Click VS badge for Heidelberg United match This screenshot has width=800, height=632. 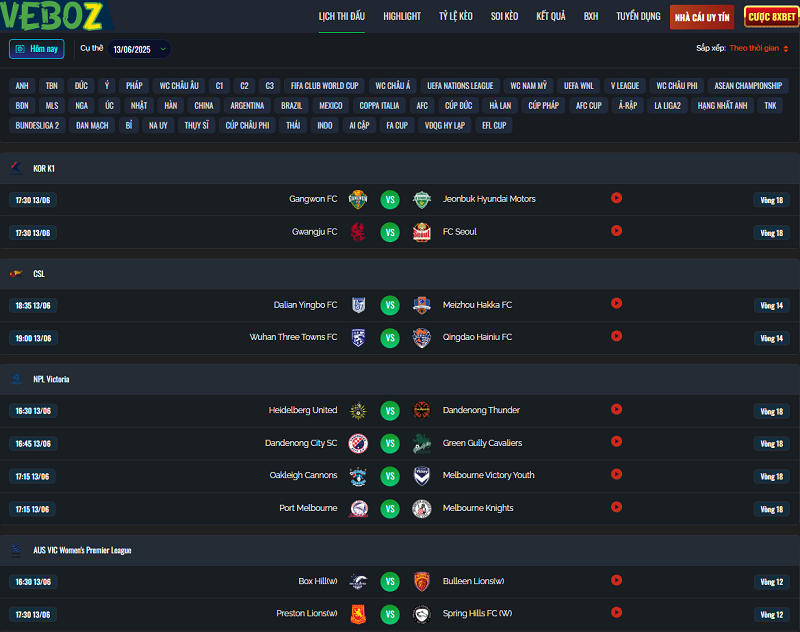pos(390,411)
